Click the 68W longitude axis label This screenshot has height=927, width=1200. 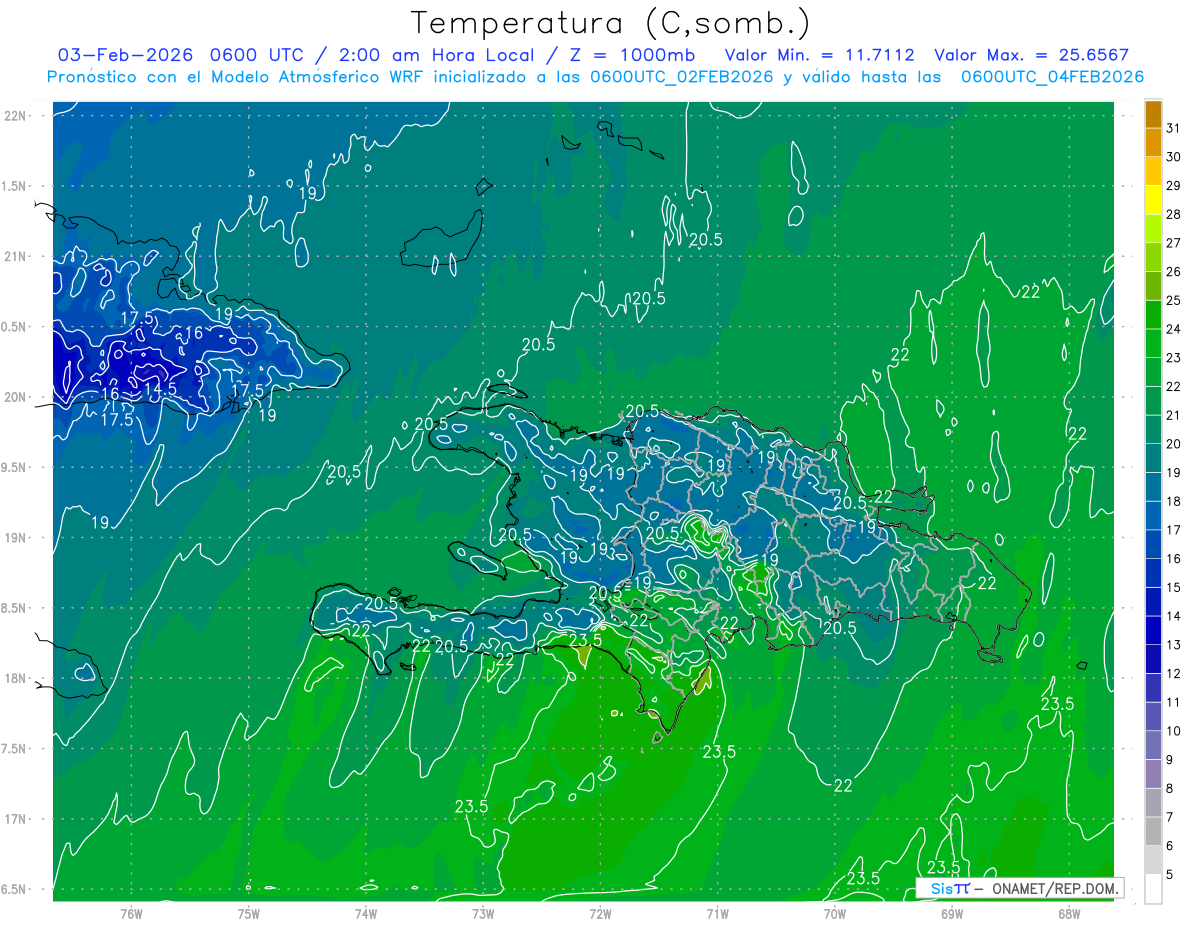point(1069,913)
